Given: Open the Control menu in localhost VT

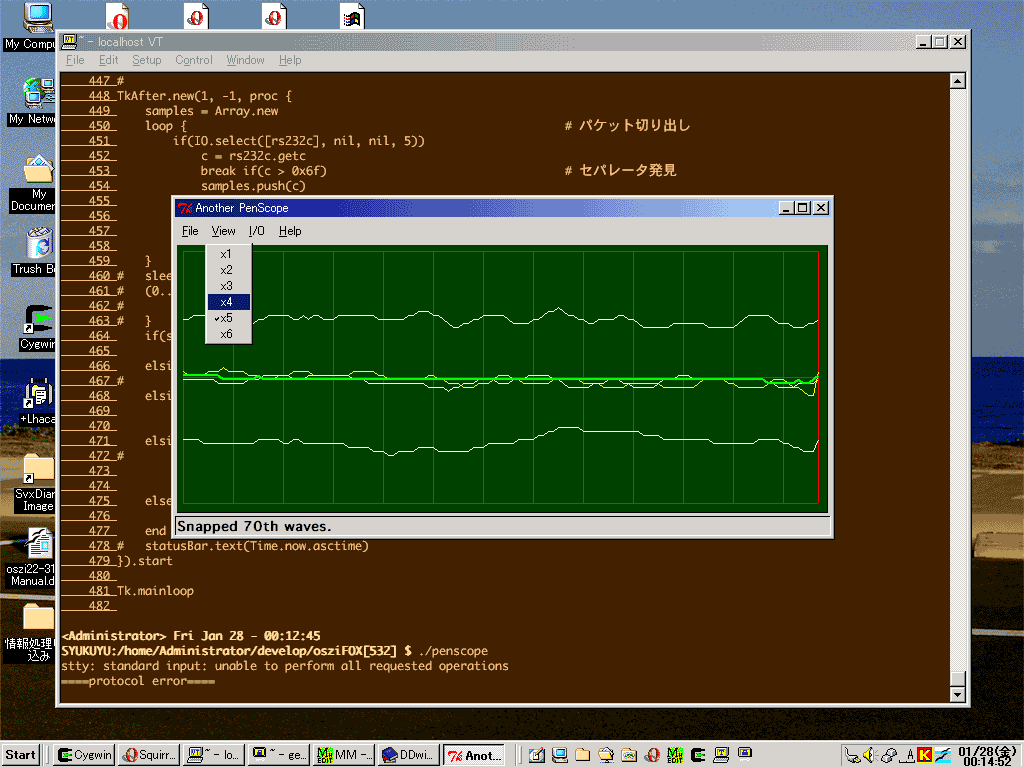Looking at the screenshot, I should [194, 60].
